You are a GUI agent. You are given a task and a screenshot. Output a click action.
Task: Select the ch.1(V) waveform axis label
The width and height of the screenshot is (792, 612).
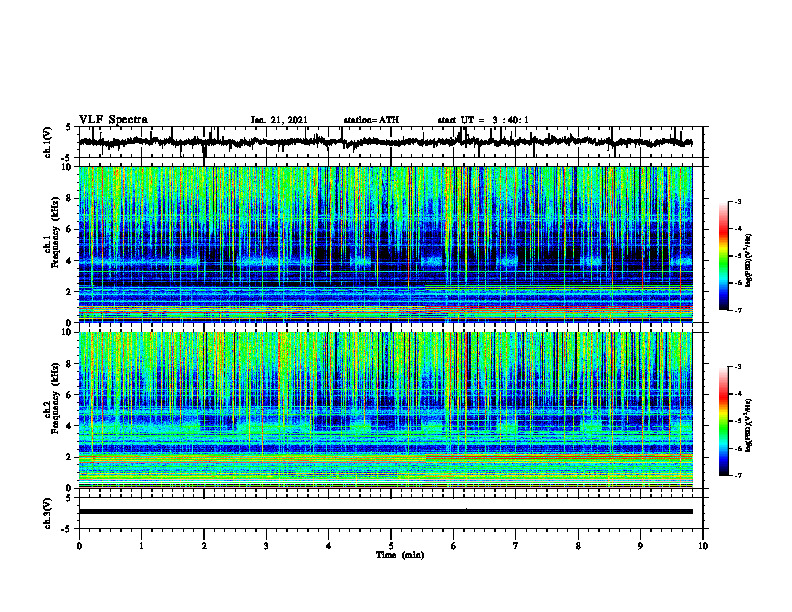click(x=48, y=142)
